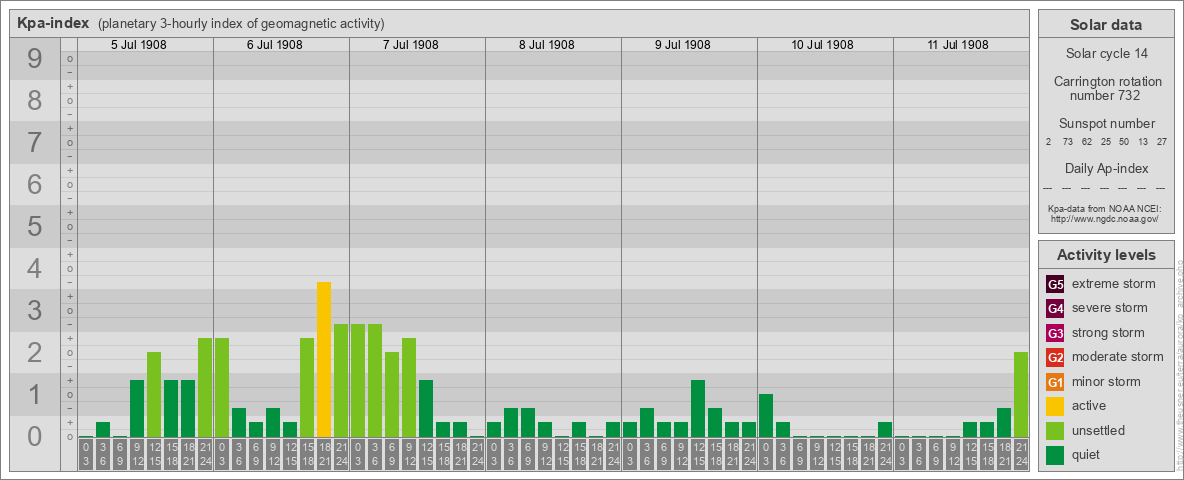Click the '7 Jul 1908' date header
The height and width of the screenshot is (480, 1184).
pyautogui.click(x=411, y=45)
